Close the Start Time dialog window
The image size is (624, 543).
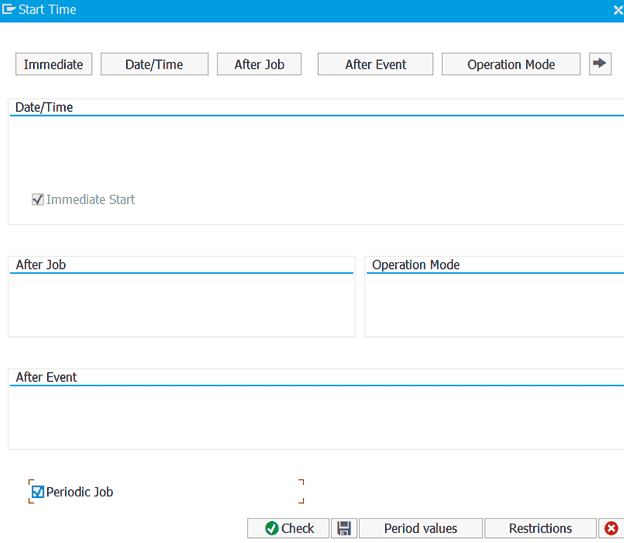617,10
